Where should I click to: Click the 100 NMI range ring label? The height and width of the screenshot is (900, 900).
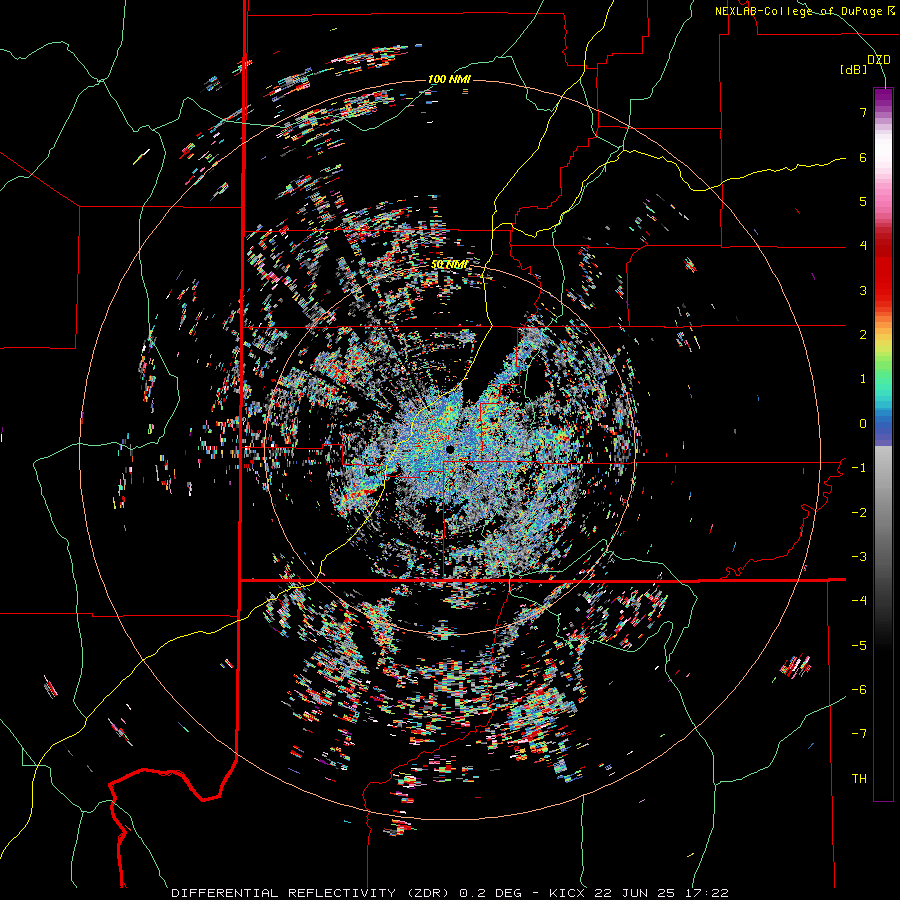[449, 79]
